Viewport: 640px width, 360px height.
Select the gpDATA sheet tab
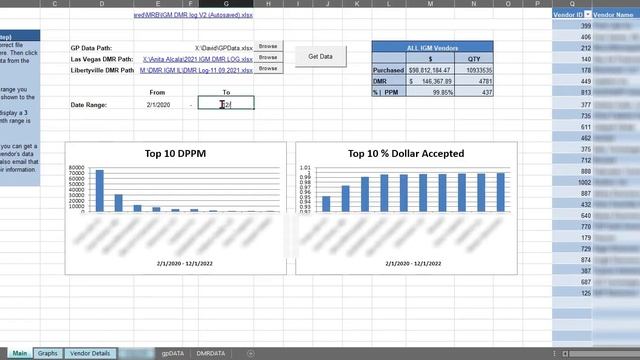(173, 353)
